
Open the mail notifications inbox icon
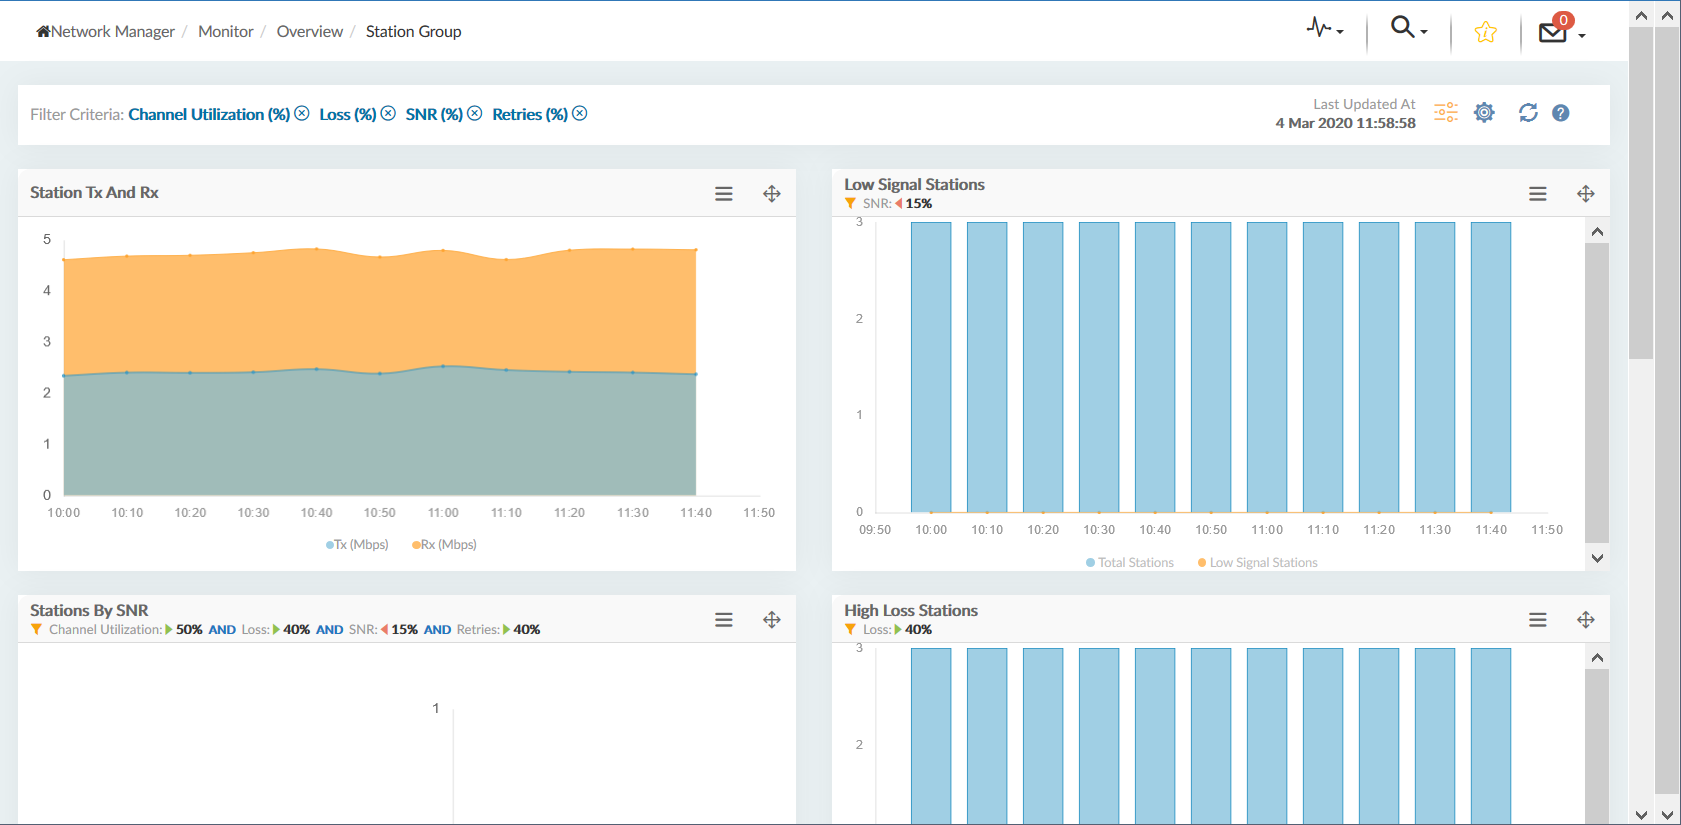1555,32
